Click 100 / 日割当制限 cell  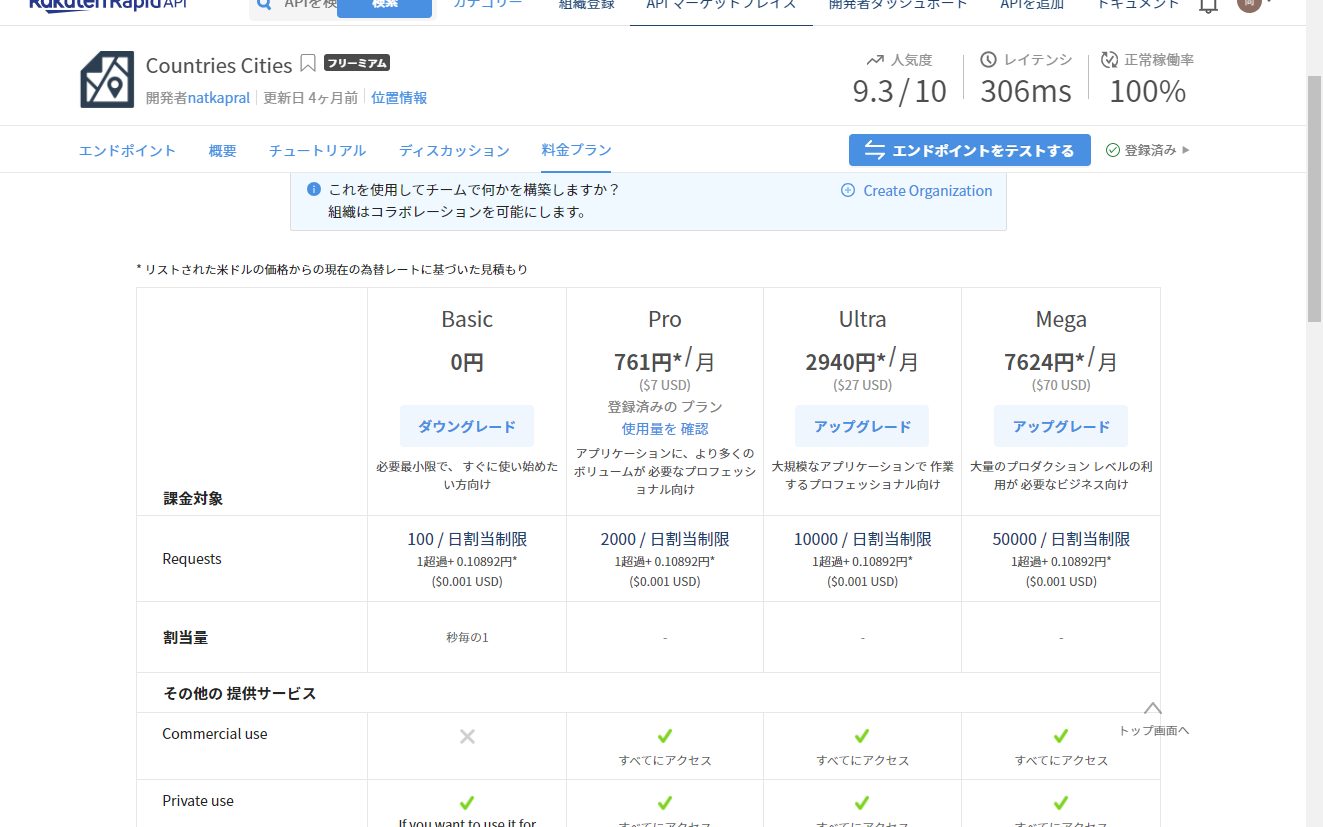point(467,539)
